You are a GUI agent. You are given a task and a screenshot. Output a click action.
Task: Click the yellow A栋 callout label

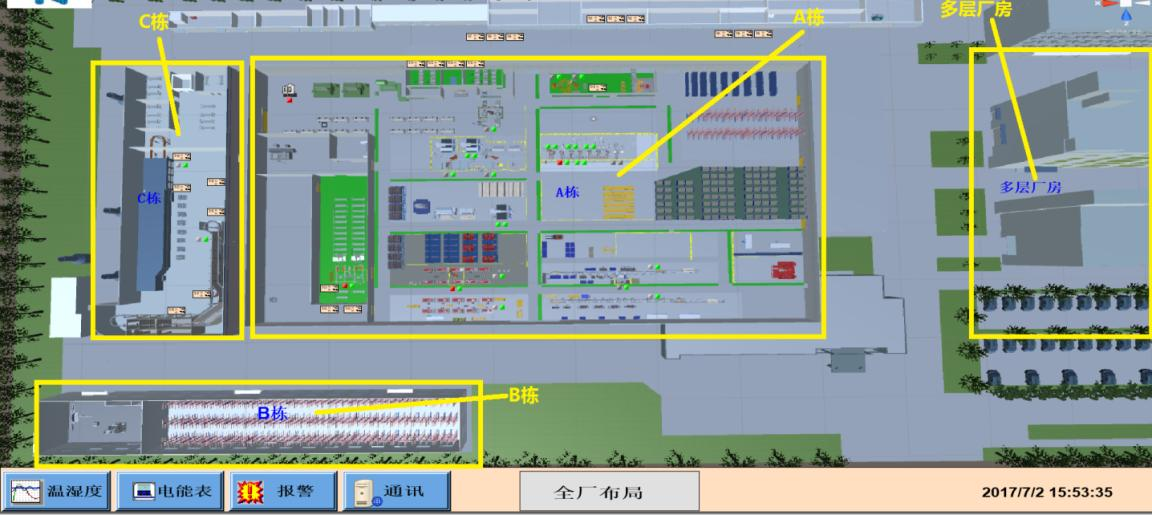810,16
